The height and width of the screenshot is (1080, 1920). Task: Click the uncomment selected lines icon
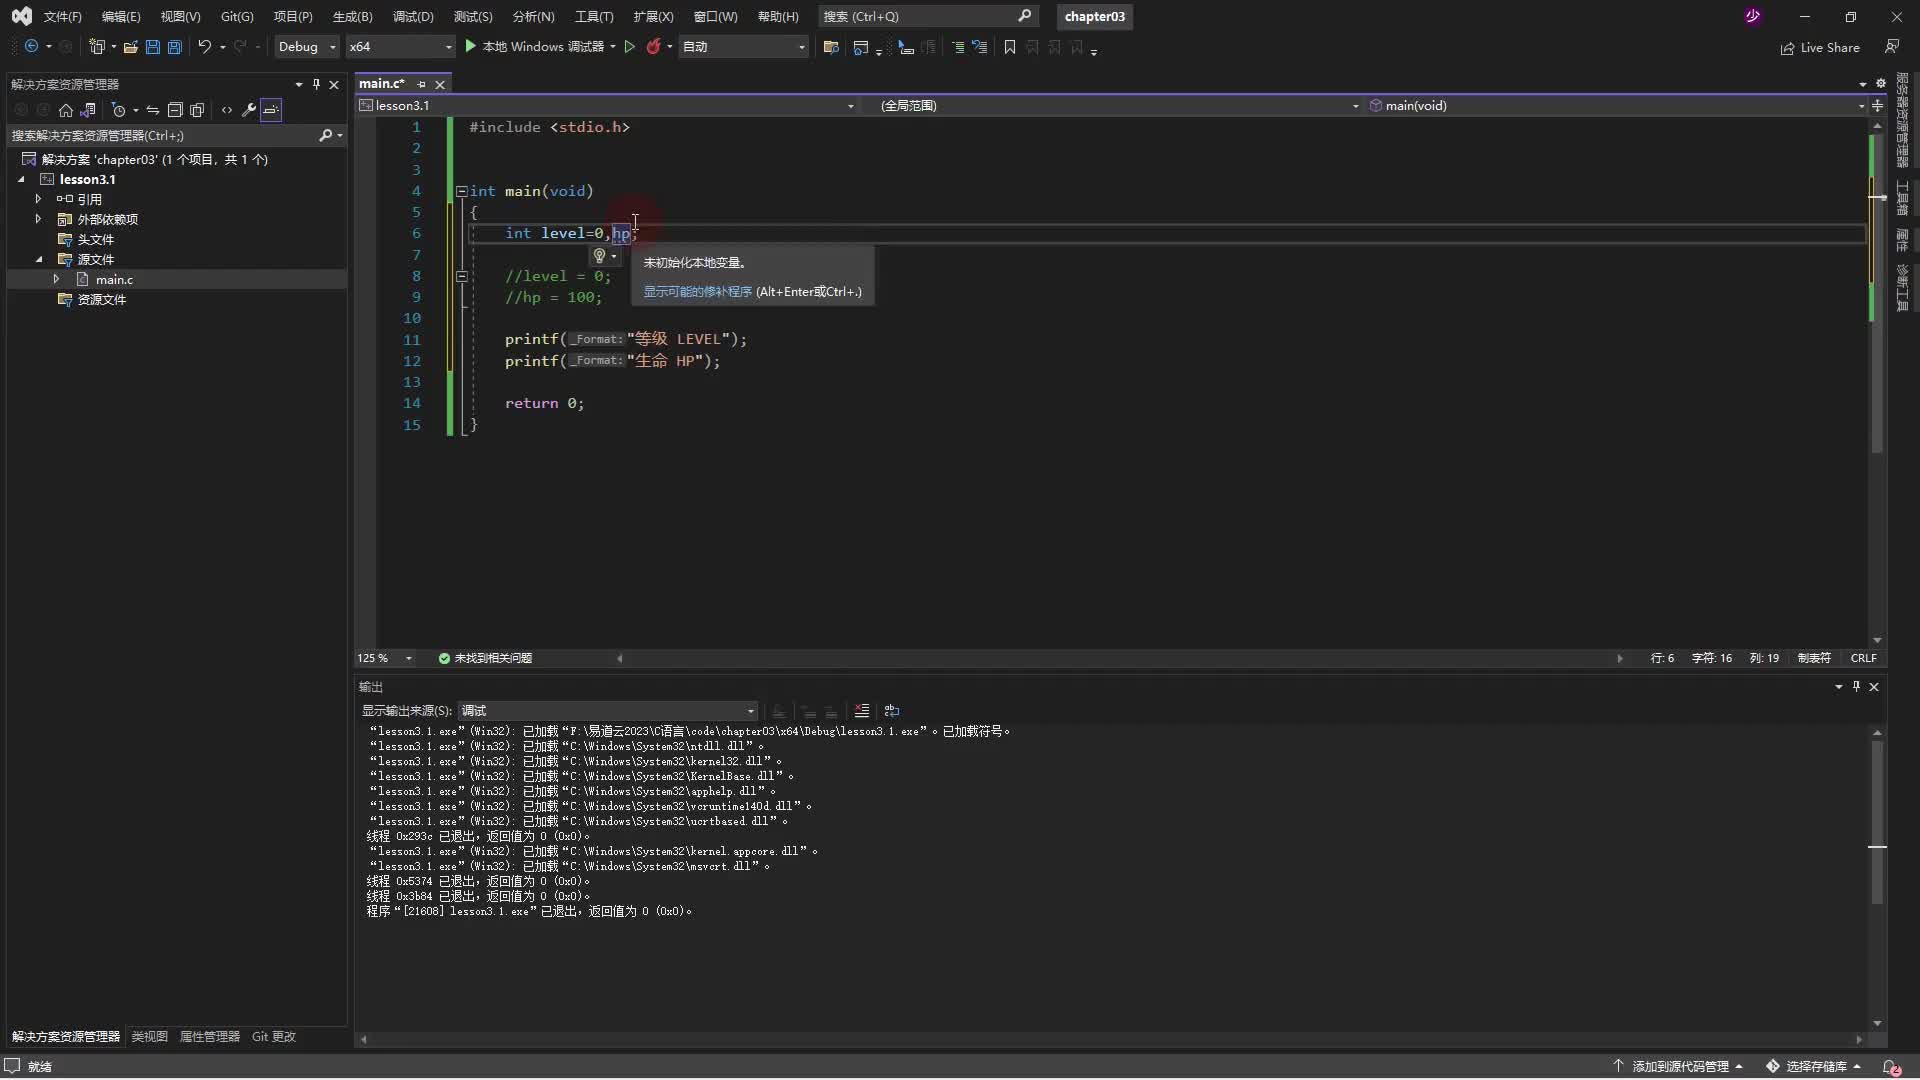pos(979,47)
